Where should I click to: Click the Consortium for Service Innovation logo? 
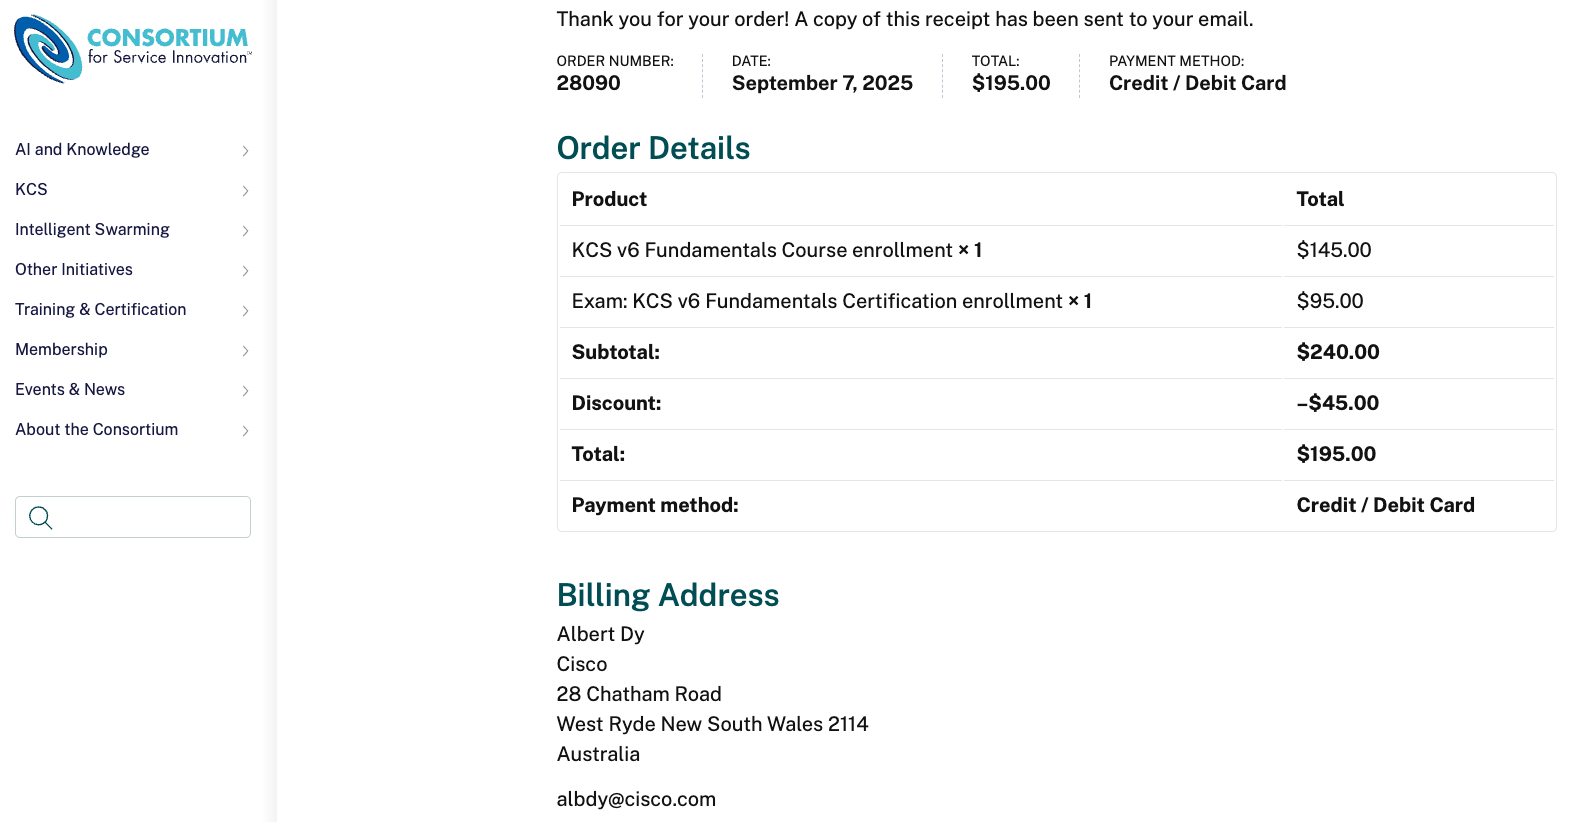(132, 48)
